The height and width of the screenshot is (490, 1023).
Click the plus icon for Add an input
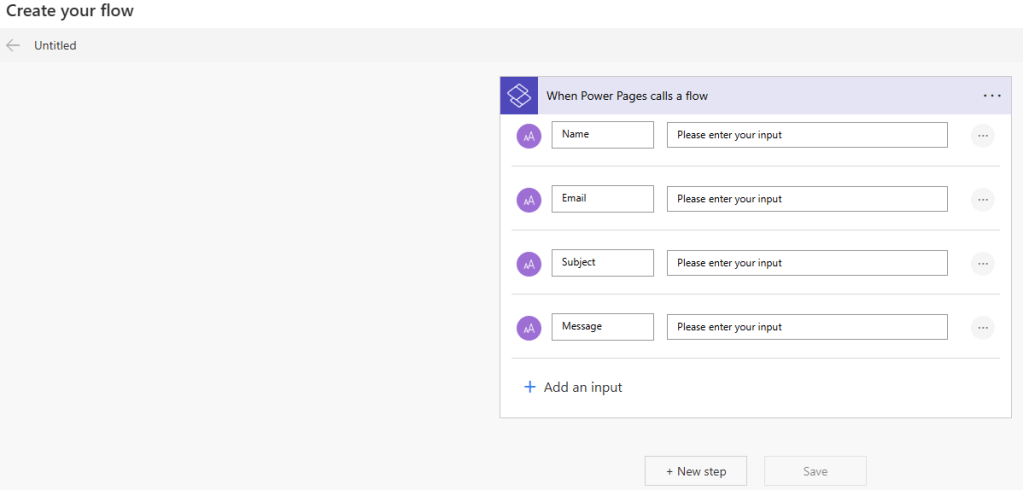[530, 387]
